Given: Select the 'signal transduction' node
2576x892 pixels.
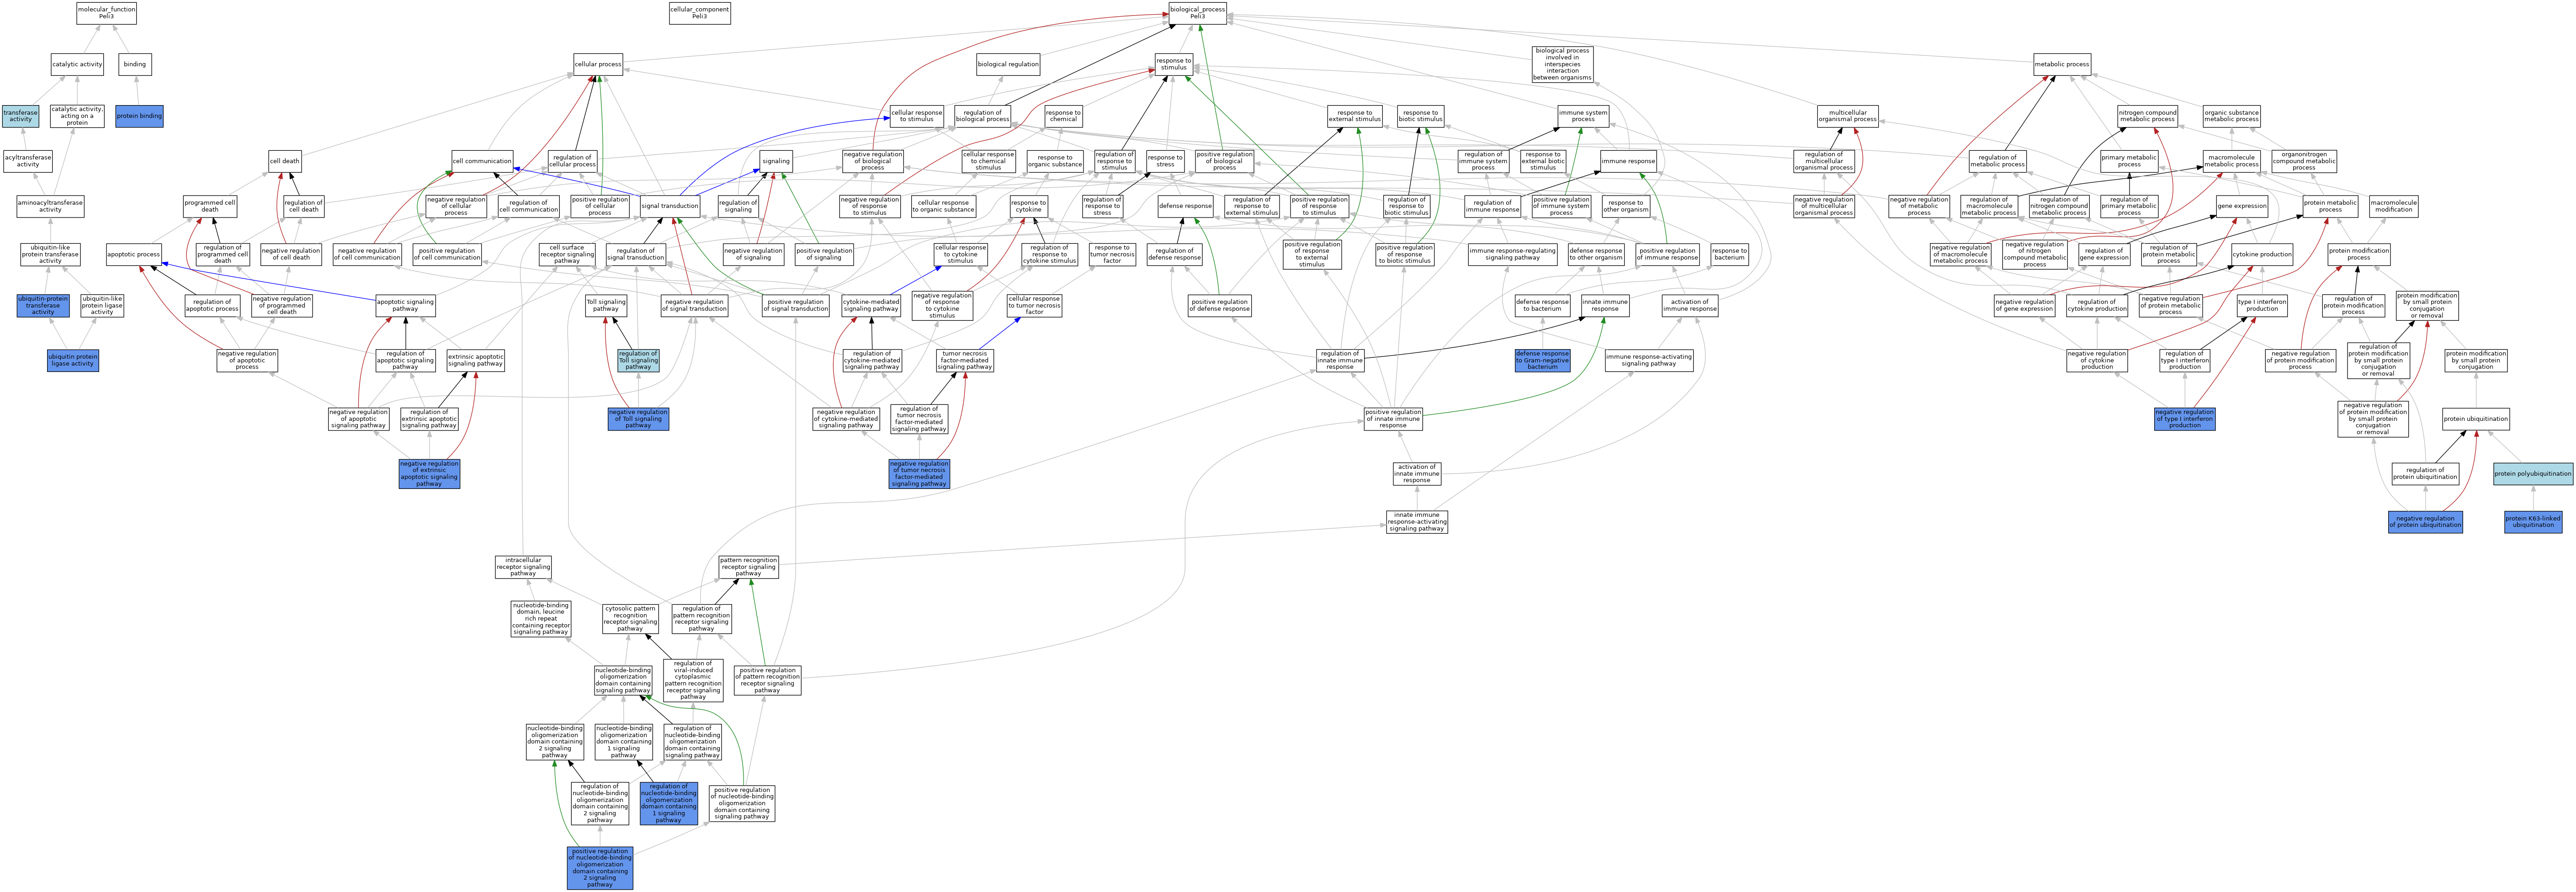Looking at the screenshot, I should tap(670, 206).
